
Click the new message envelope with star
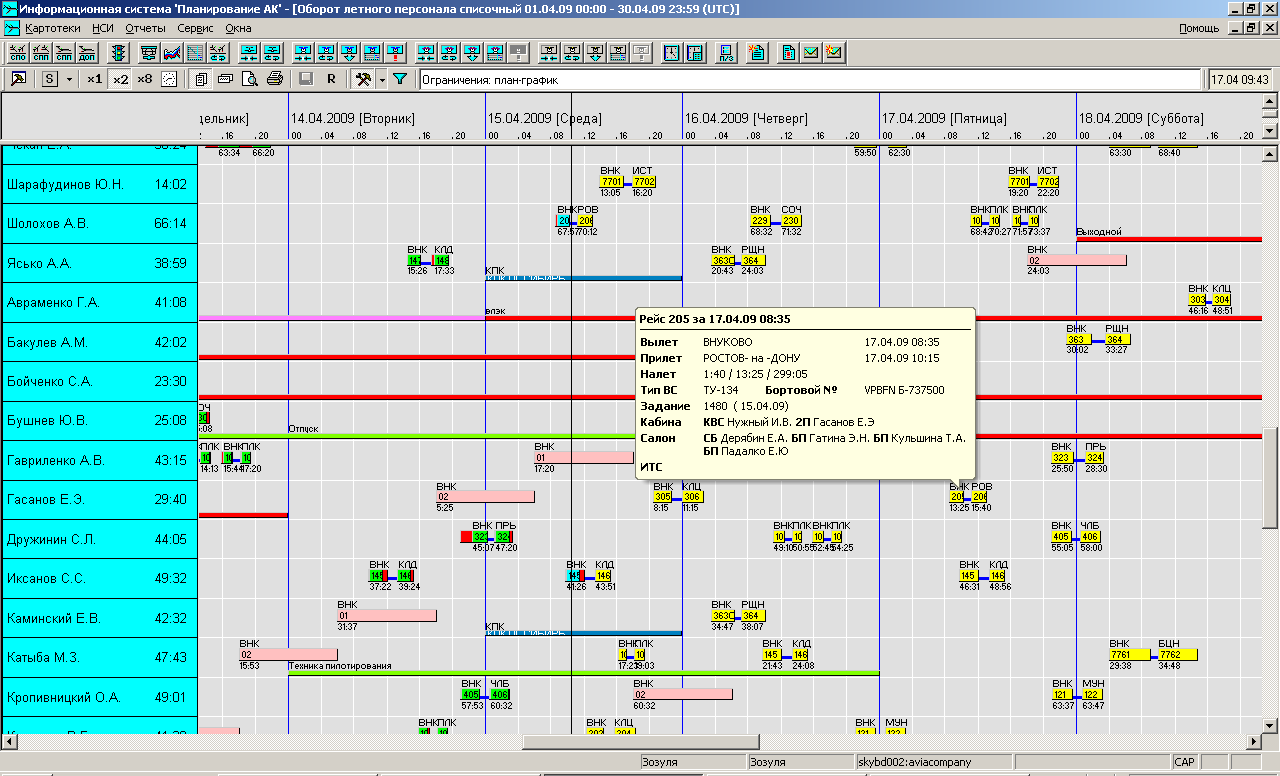tap(834, 52)
